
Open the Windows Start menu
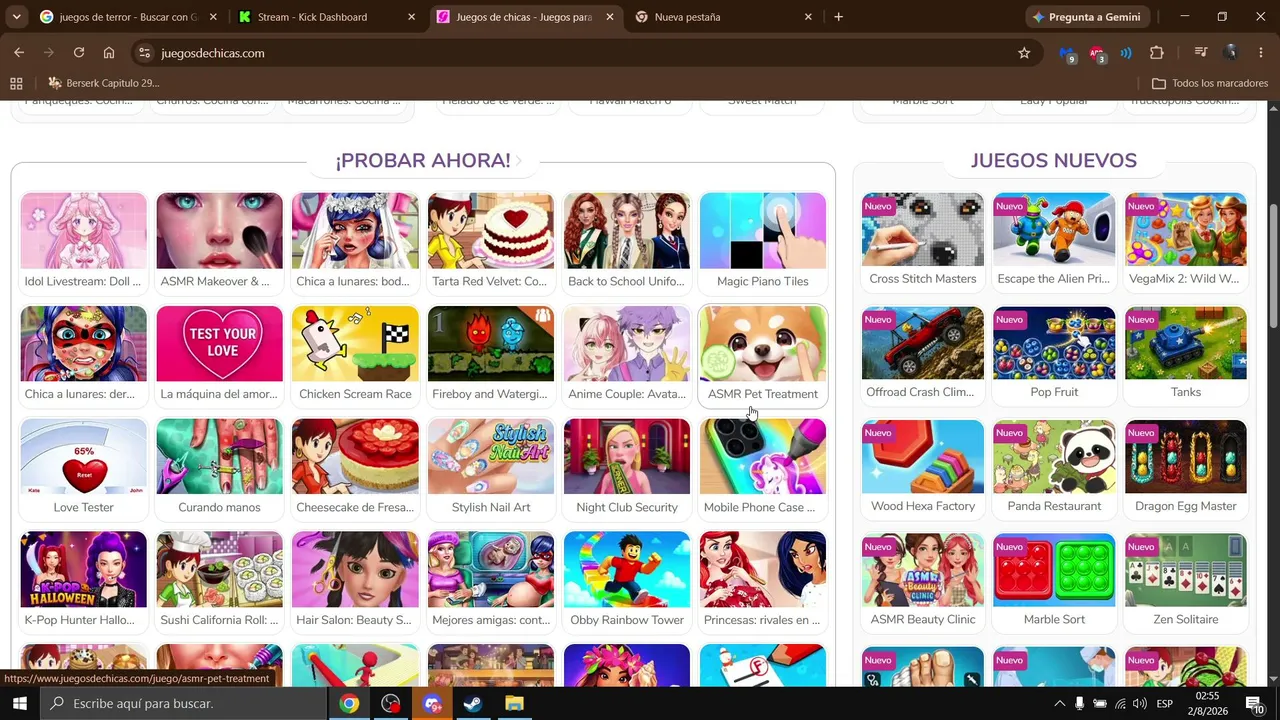[x=19, y=703]
